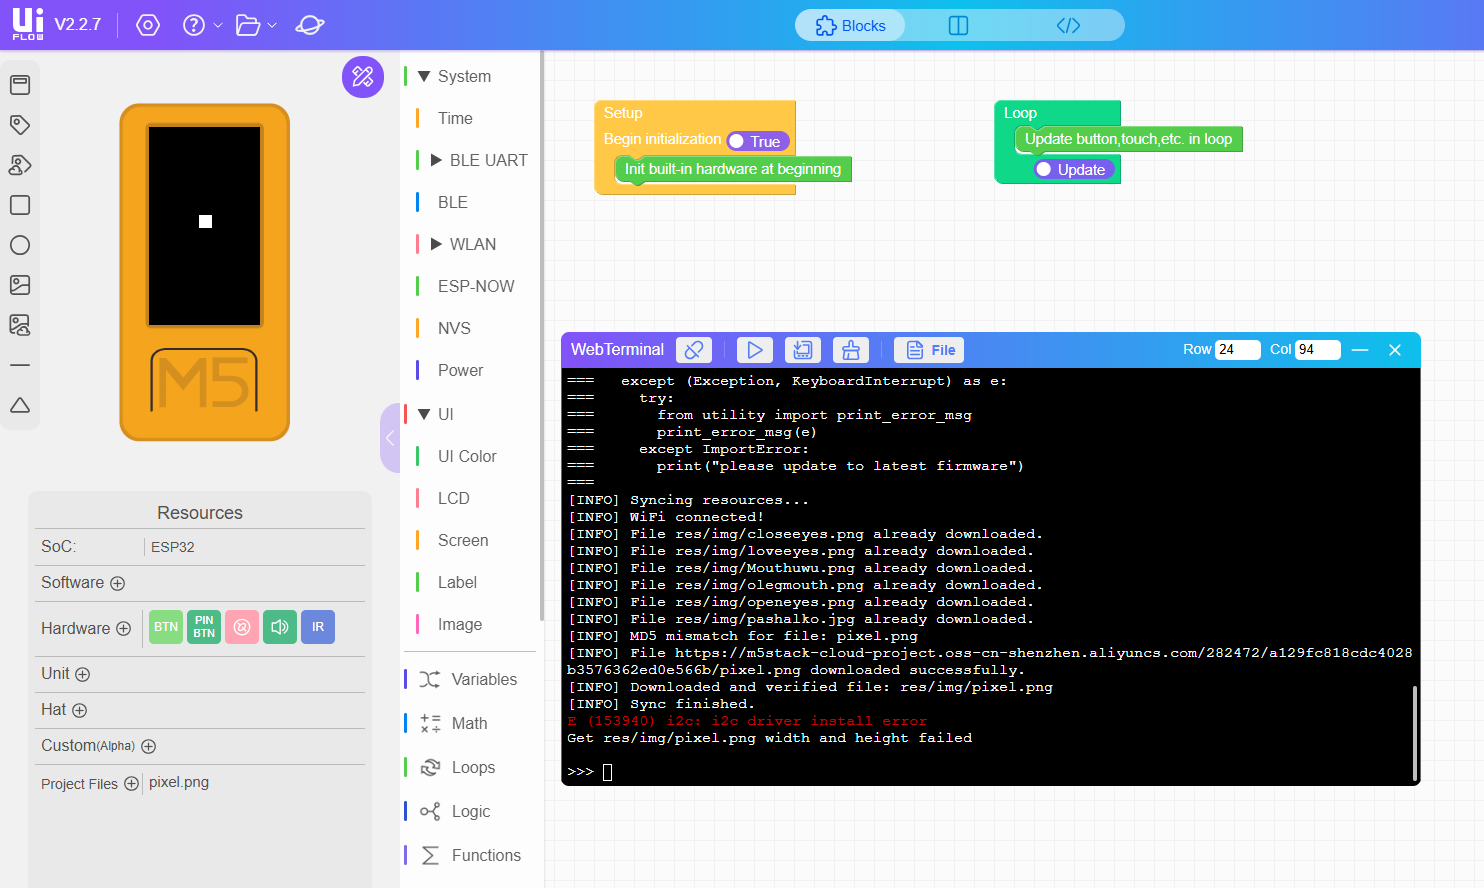Expand the WLAN category
1484x888 pixels.
pos(436,244)
